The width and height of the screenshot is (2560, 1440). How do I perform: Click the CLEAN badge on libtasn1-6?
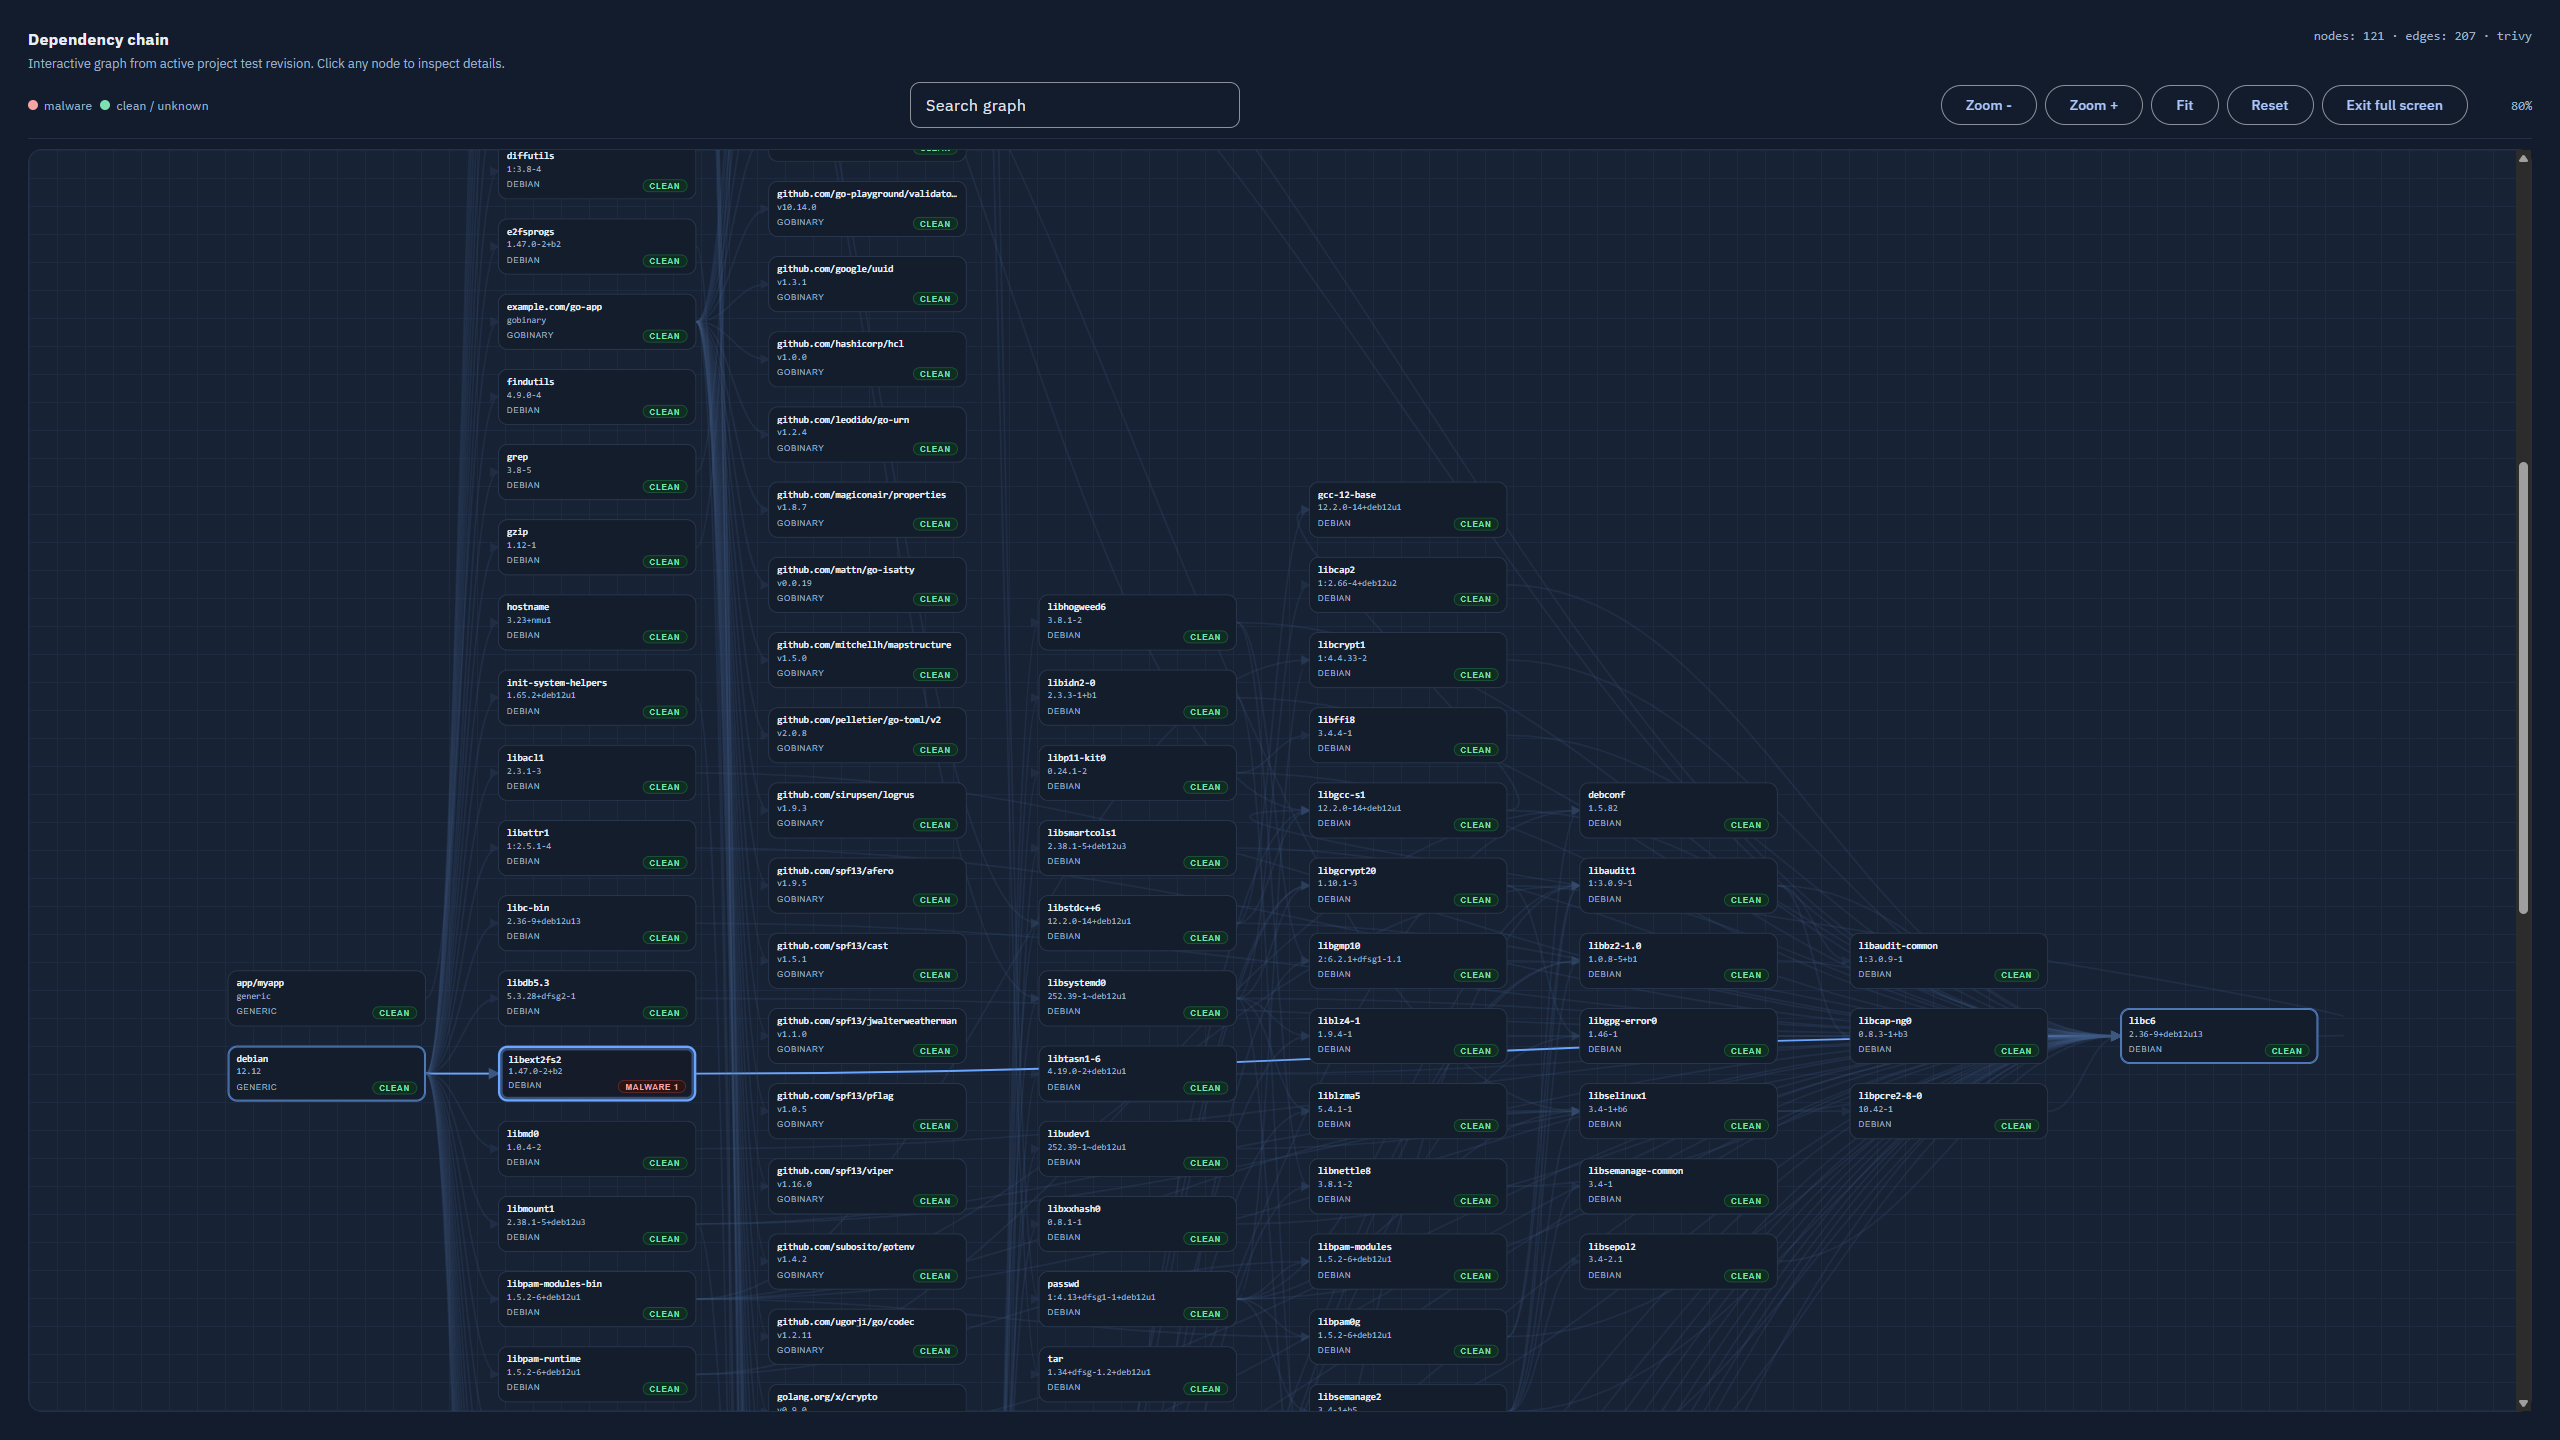1205,1088
